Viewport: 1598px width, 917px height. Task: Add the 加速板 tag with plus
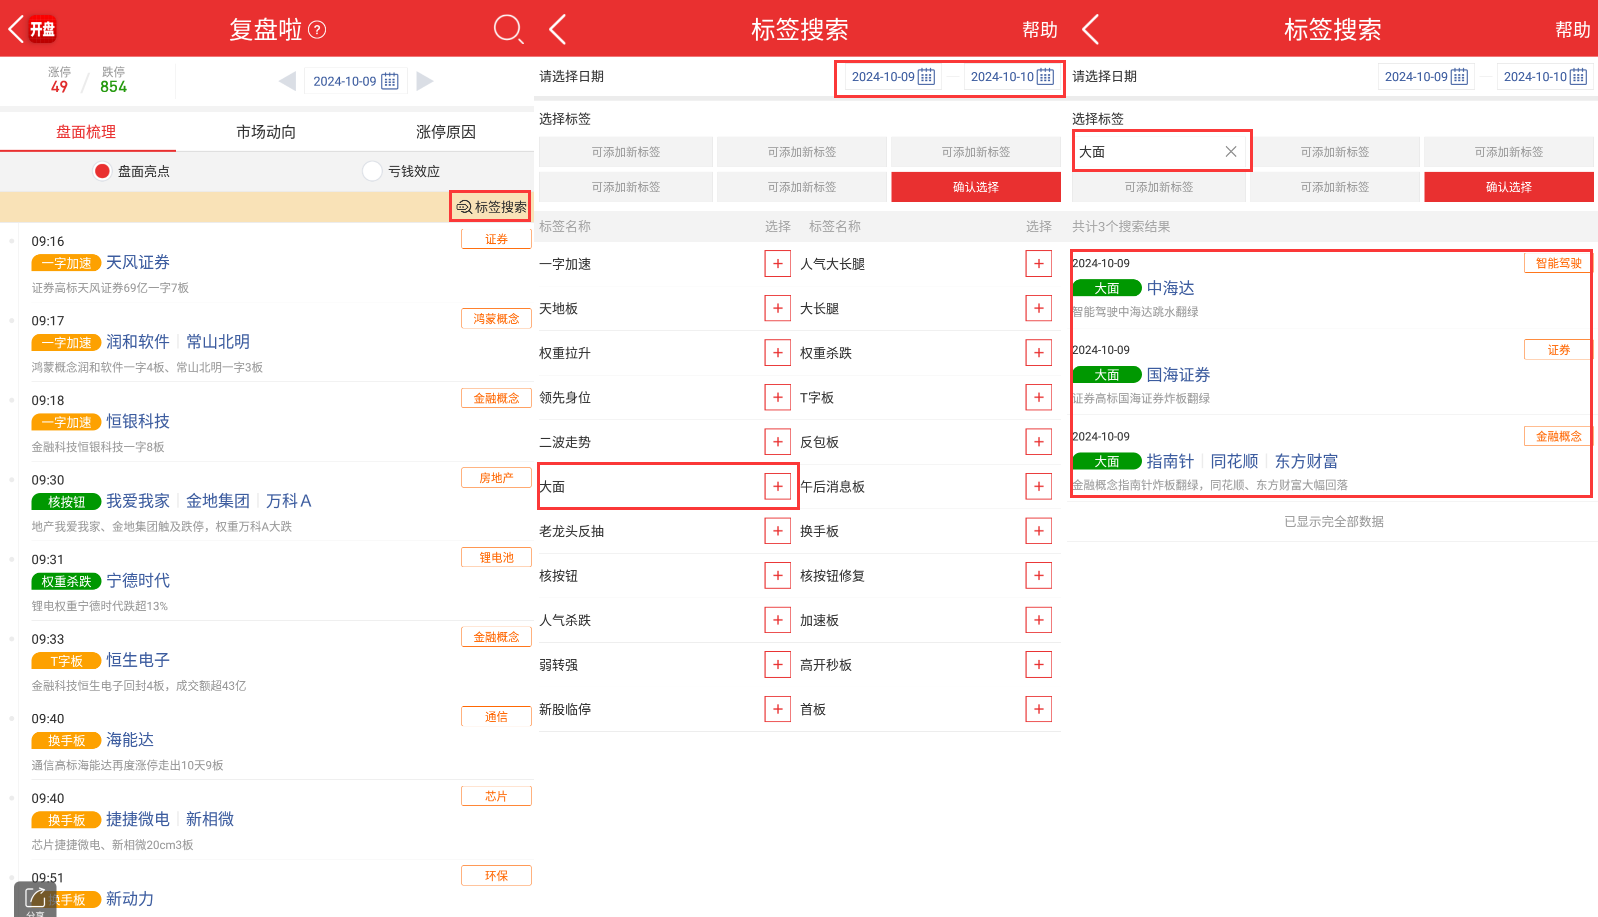pyautogui.click(x=1039, y=620)
